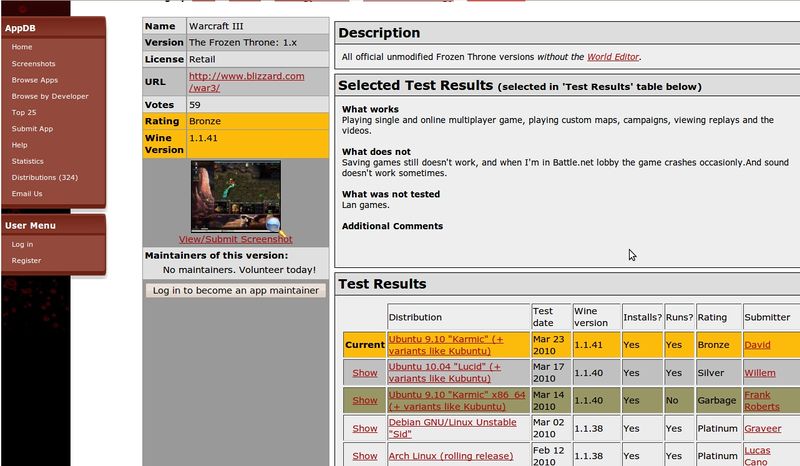Open submitter Lucas Cano link

(x=757, y=456)
